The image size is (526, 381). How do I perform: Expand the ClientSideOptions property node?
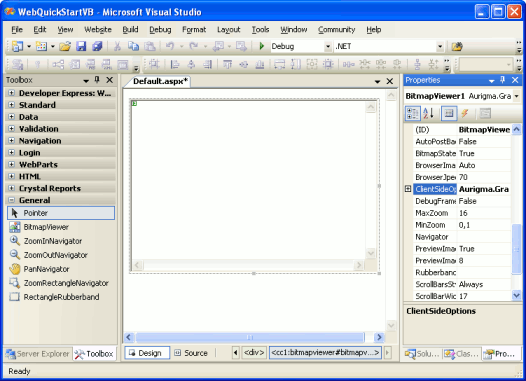[x=408, y=189]
